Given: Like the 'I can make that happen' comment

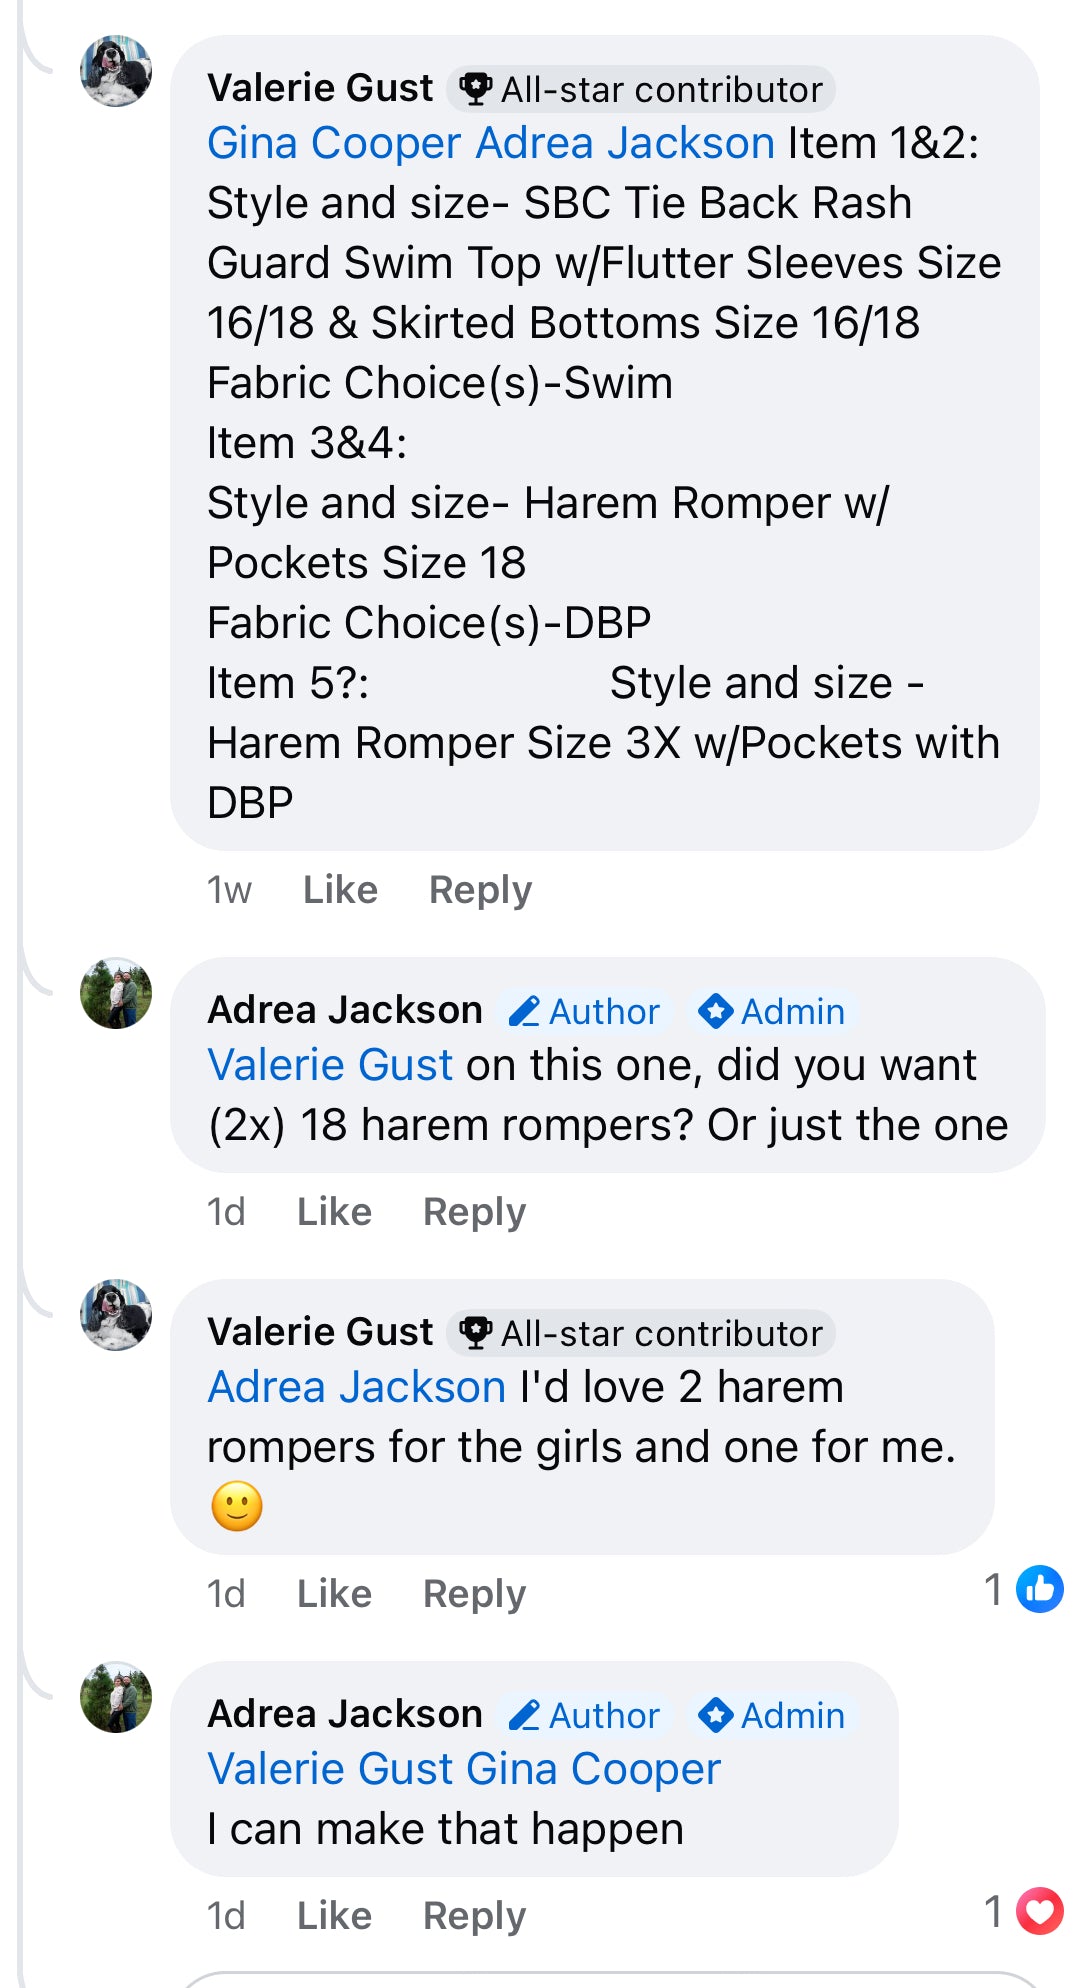Looking at the screenshot, I should click(x=334, y=1916).
